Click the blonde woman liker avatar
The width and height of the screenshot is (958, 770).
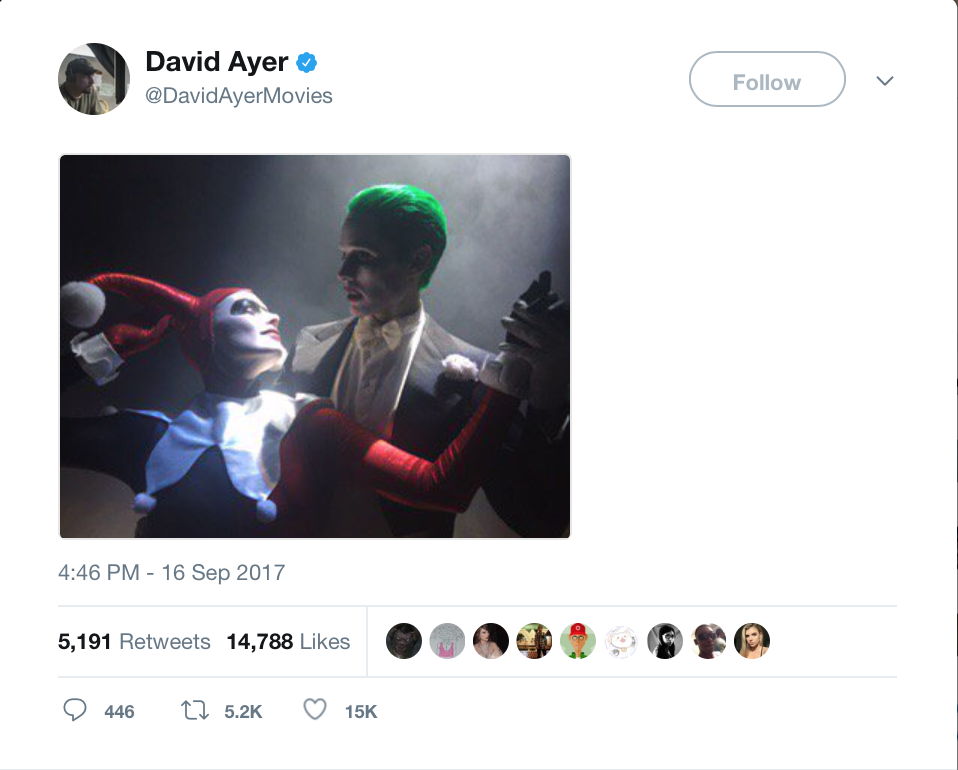[x=752, y=641]
